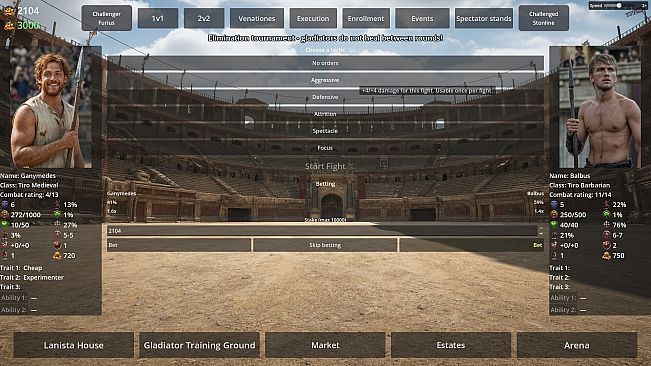Image resolution: width=651 pixels, height=366 pixels.
Task: Click Ganymedes' level icon beside value 6
Action: coord(5,205)
